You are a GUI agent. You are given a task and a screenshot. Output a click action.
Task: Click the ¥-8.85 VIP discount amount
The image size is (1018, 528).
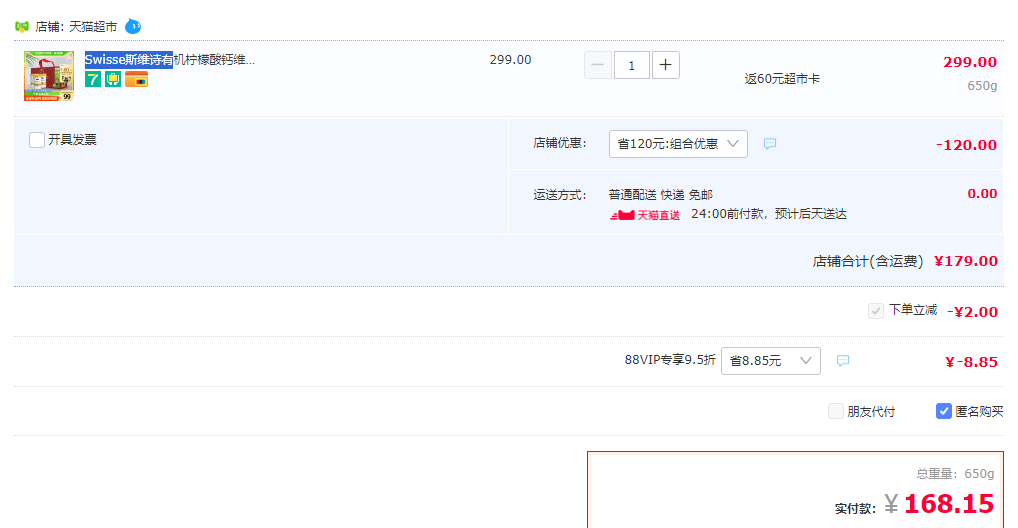coord(971,362)
